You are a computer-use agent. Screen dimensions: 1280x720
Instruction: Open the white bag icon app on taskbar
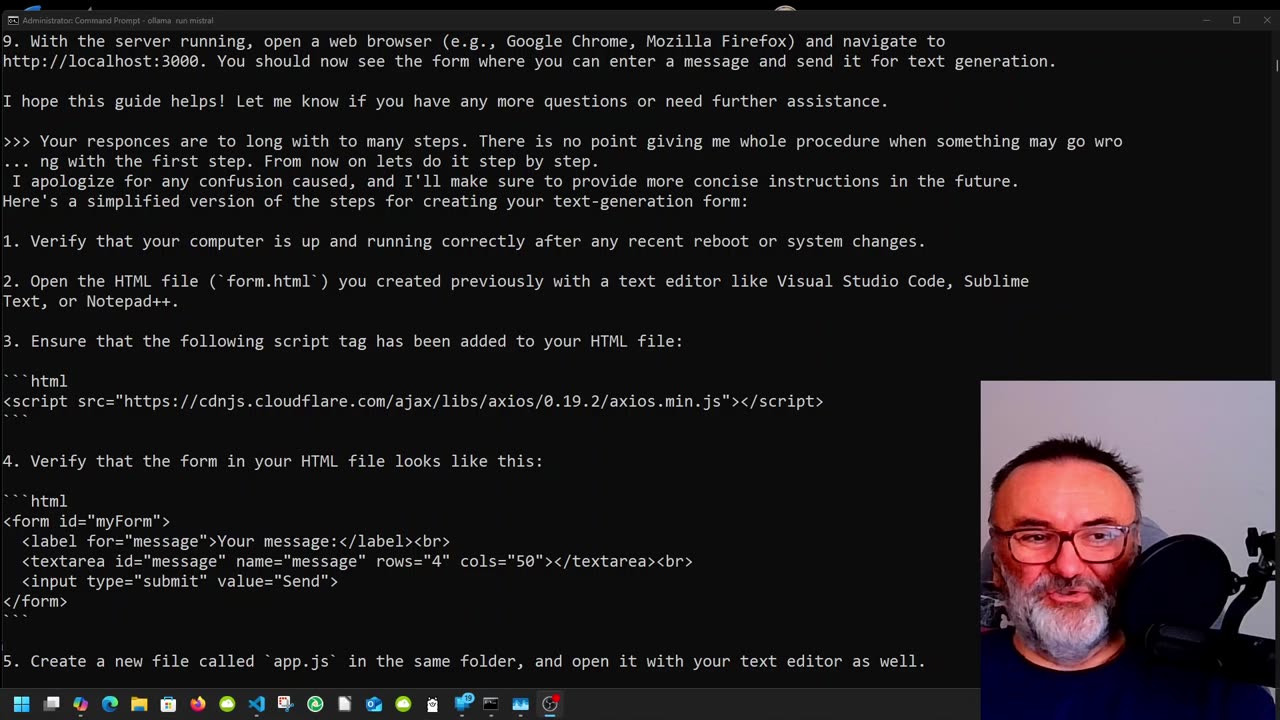pyautogui.click(x=432, y=704)
